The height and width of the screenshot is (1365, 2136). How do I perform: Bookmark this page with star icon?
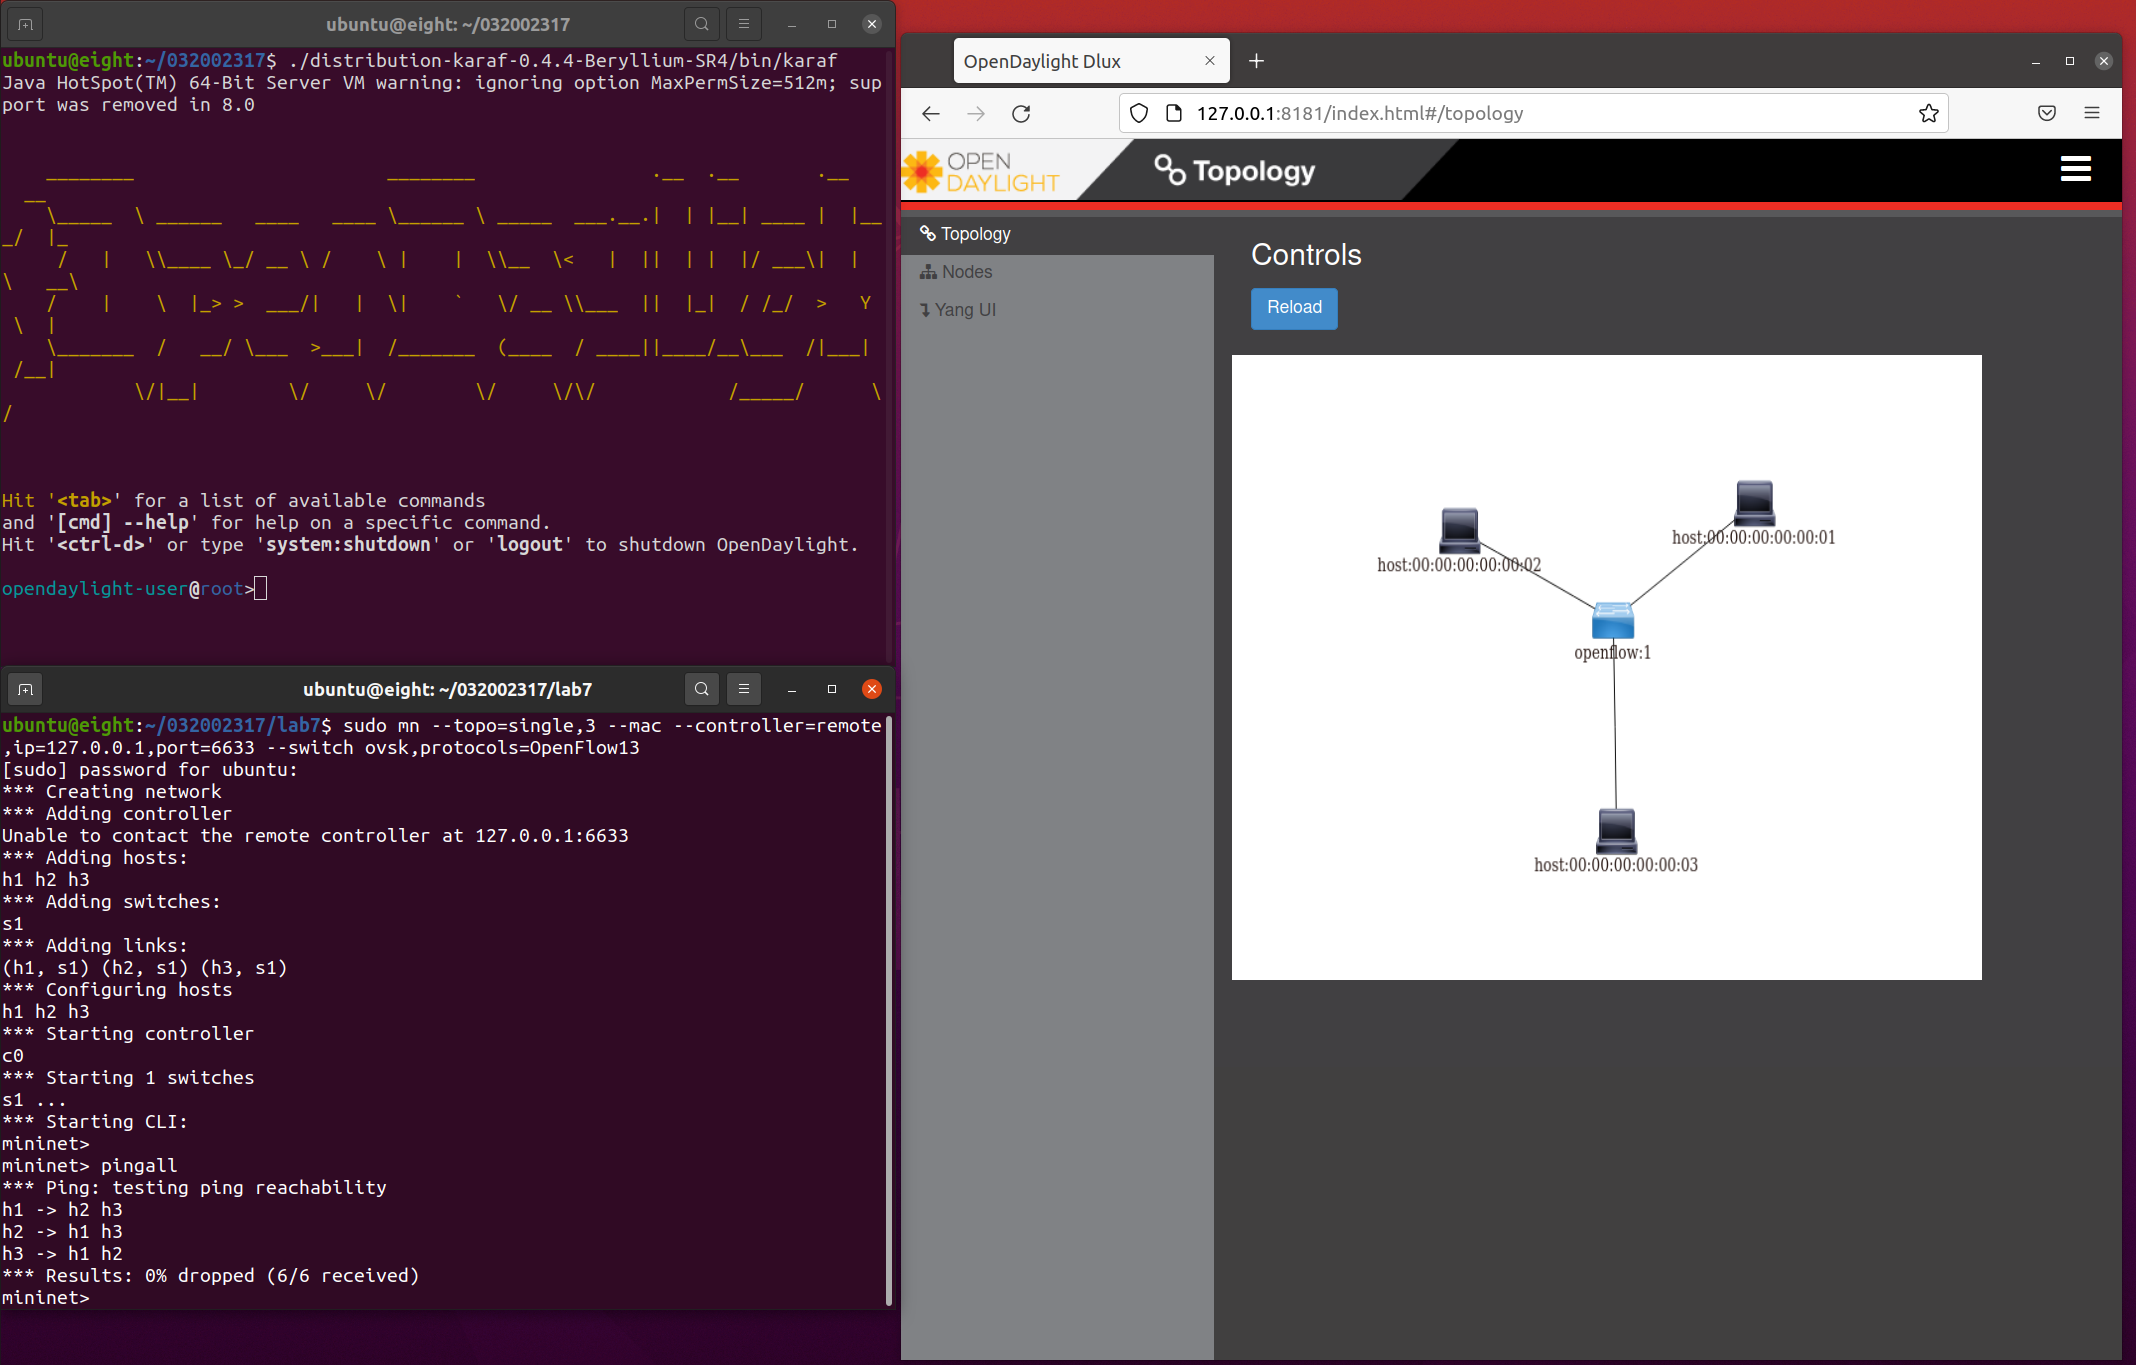[1928, 114]
